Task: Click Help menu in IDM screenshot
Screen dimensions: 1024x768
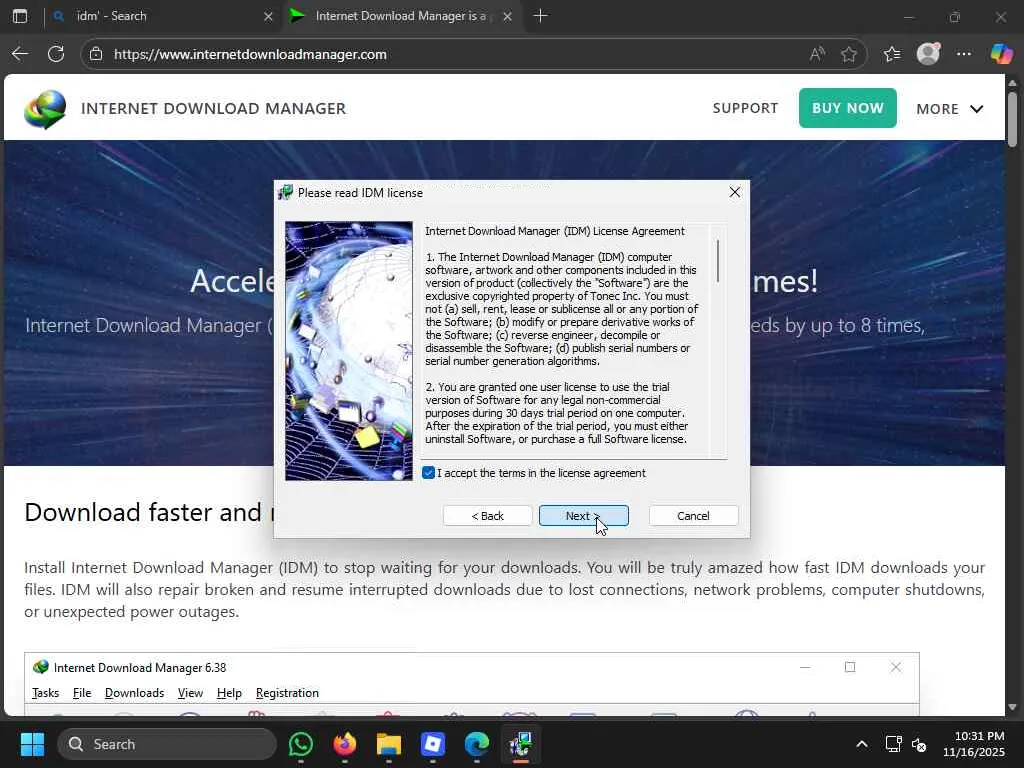Action: (x=229, y=693)
